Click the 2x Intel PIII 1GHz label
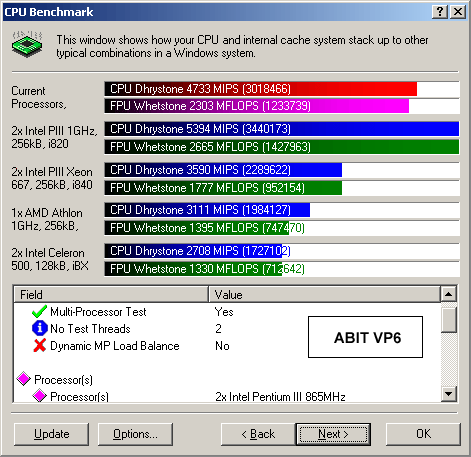The height and width of the screenshot is (457, 471). point(54,137)
